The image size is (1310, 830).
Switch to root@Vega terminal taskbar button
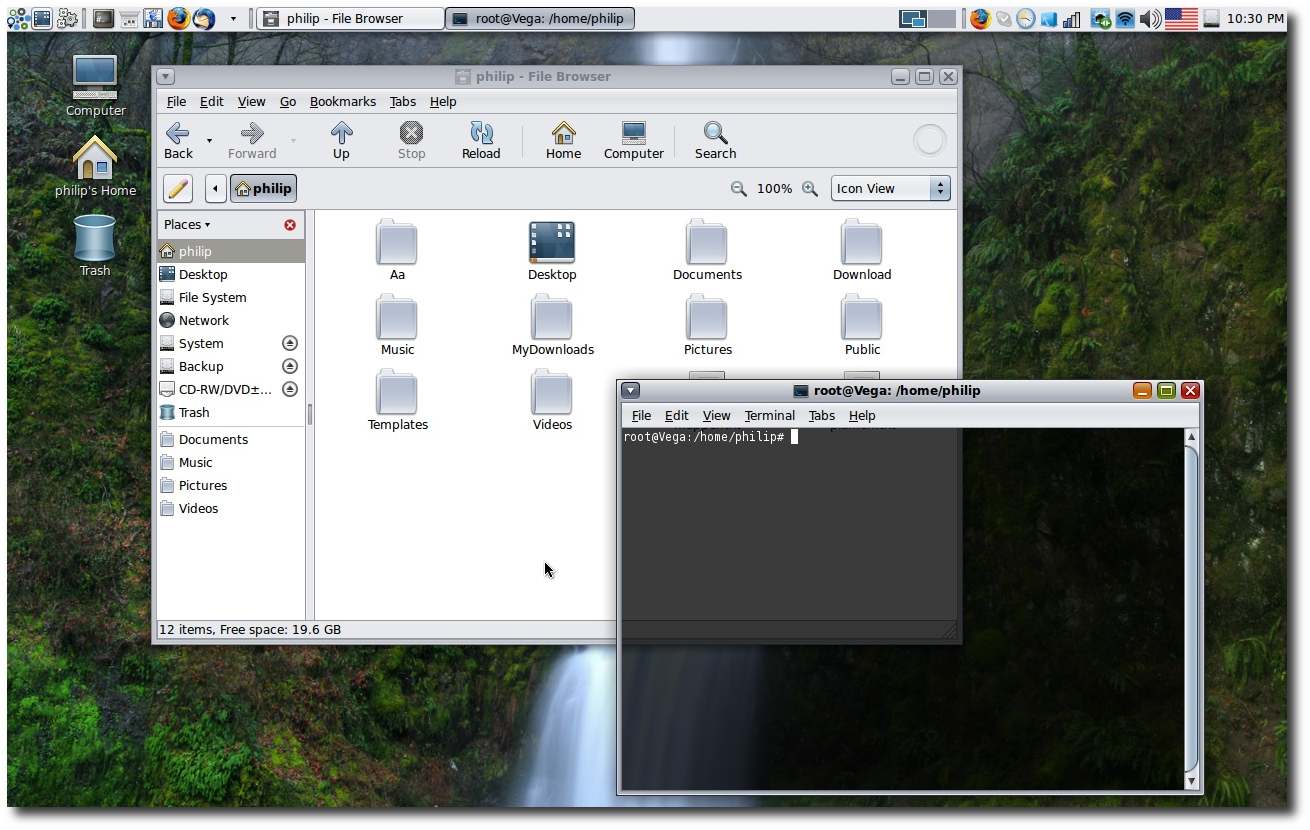pos(540,18)
